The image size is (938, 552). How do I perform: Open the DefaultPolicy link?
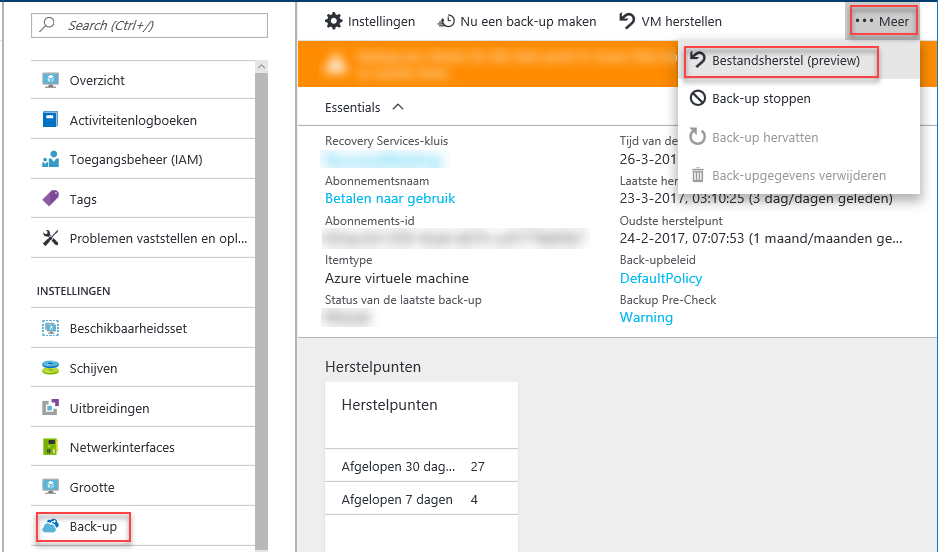click(x=660, y=278)
